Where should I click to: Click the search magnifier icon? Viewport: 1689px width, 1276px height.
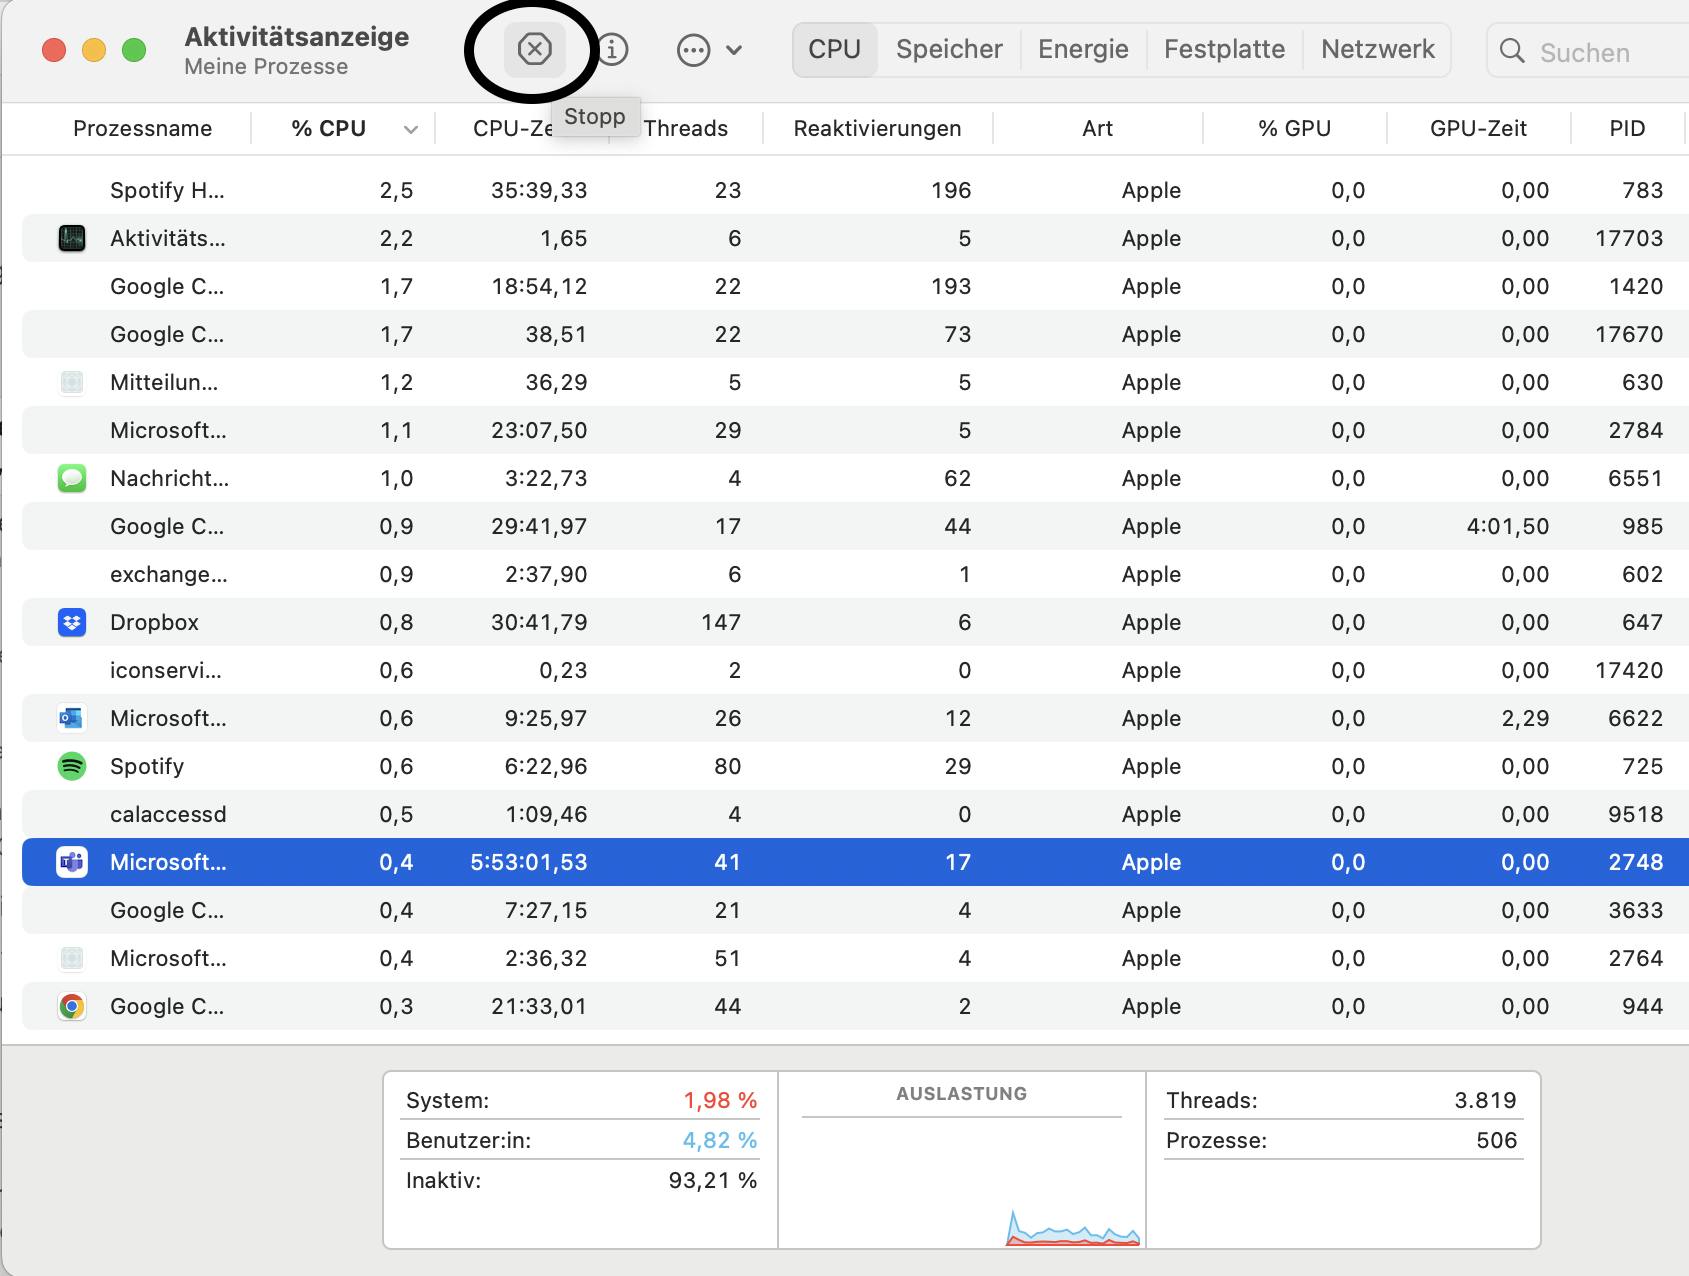[x=1513, y=51]
